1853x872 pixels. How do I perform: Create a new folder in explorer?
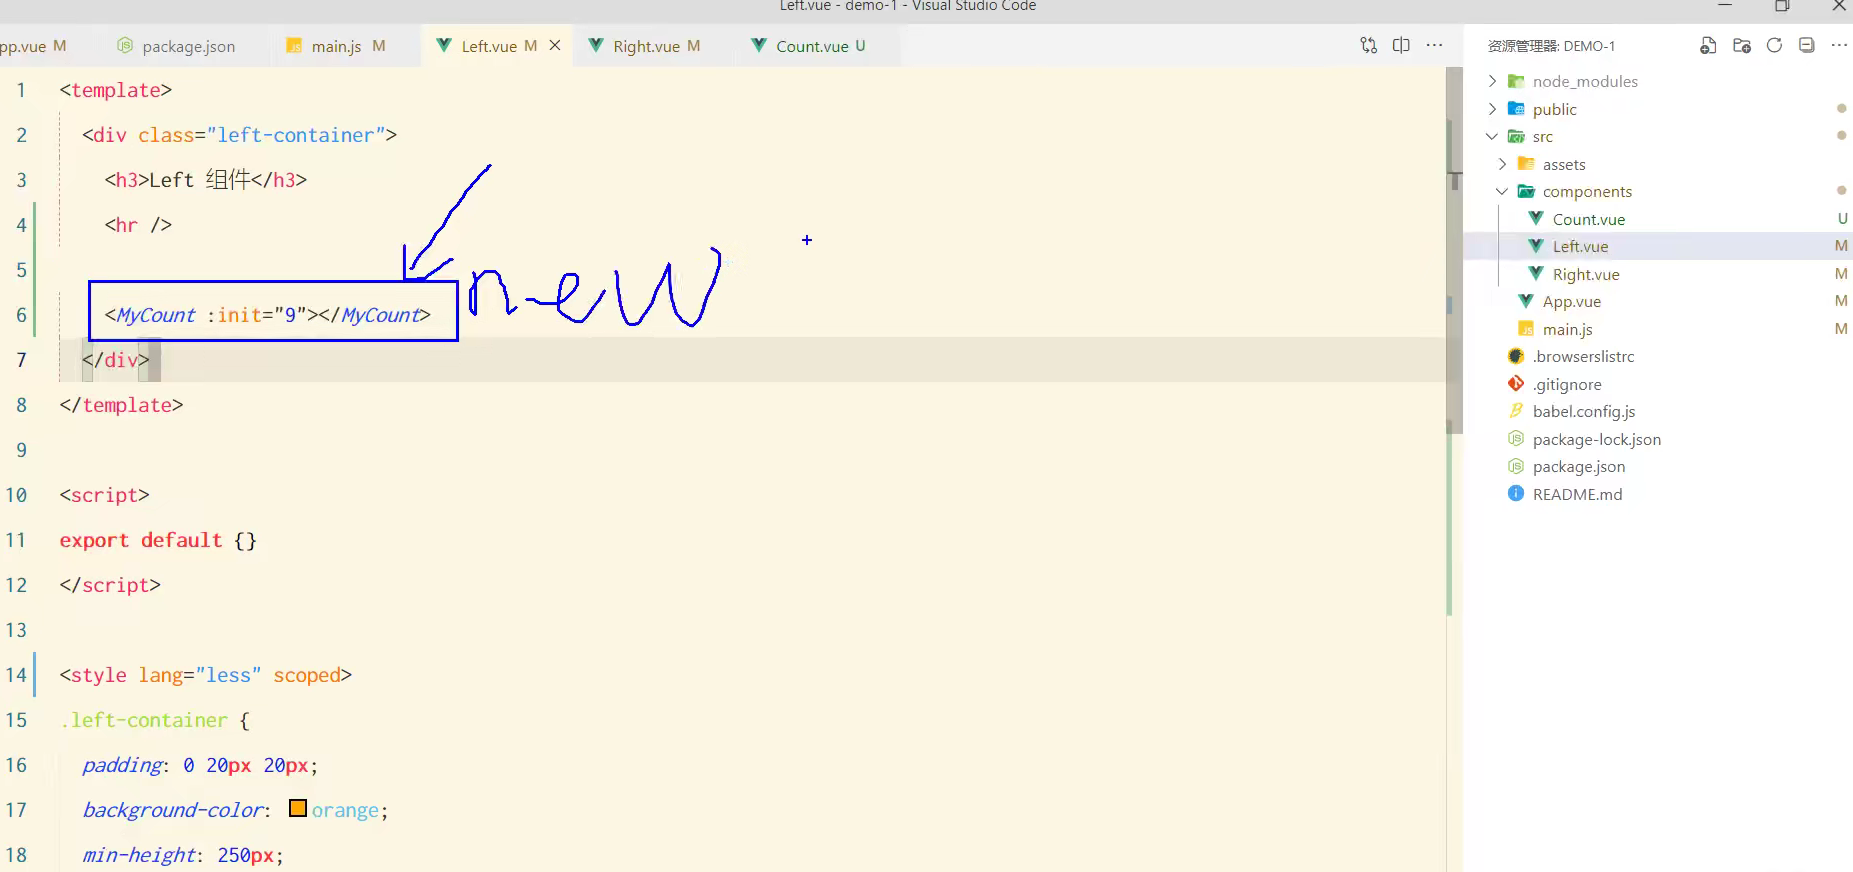coord(1741,45)
